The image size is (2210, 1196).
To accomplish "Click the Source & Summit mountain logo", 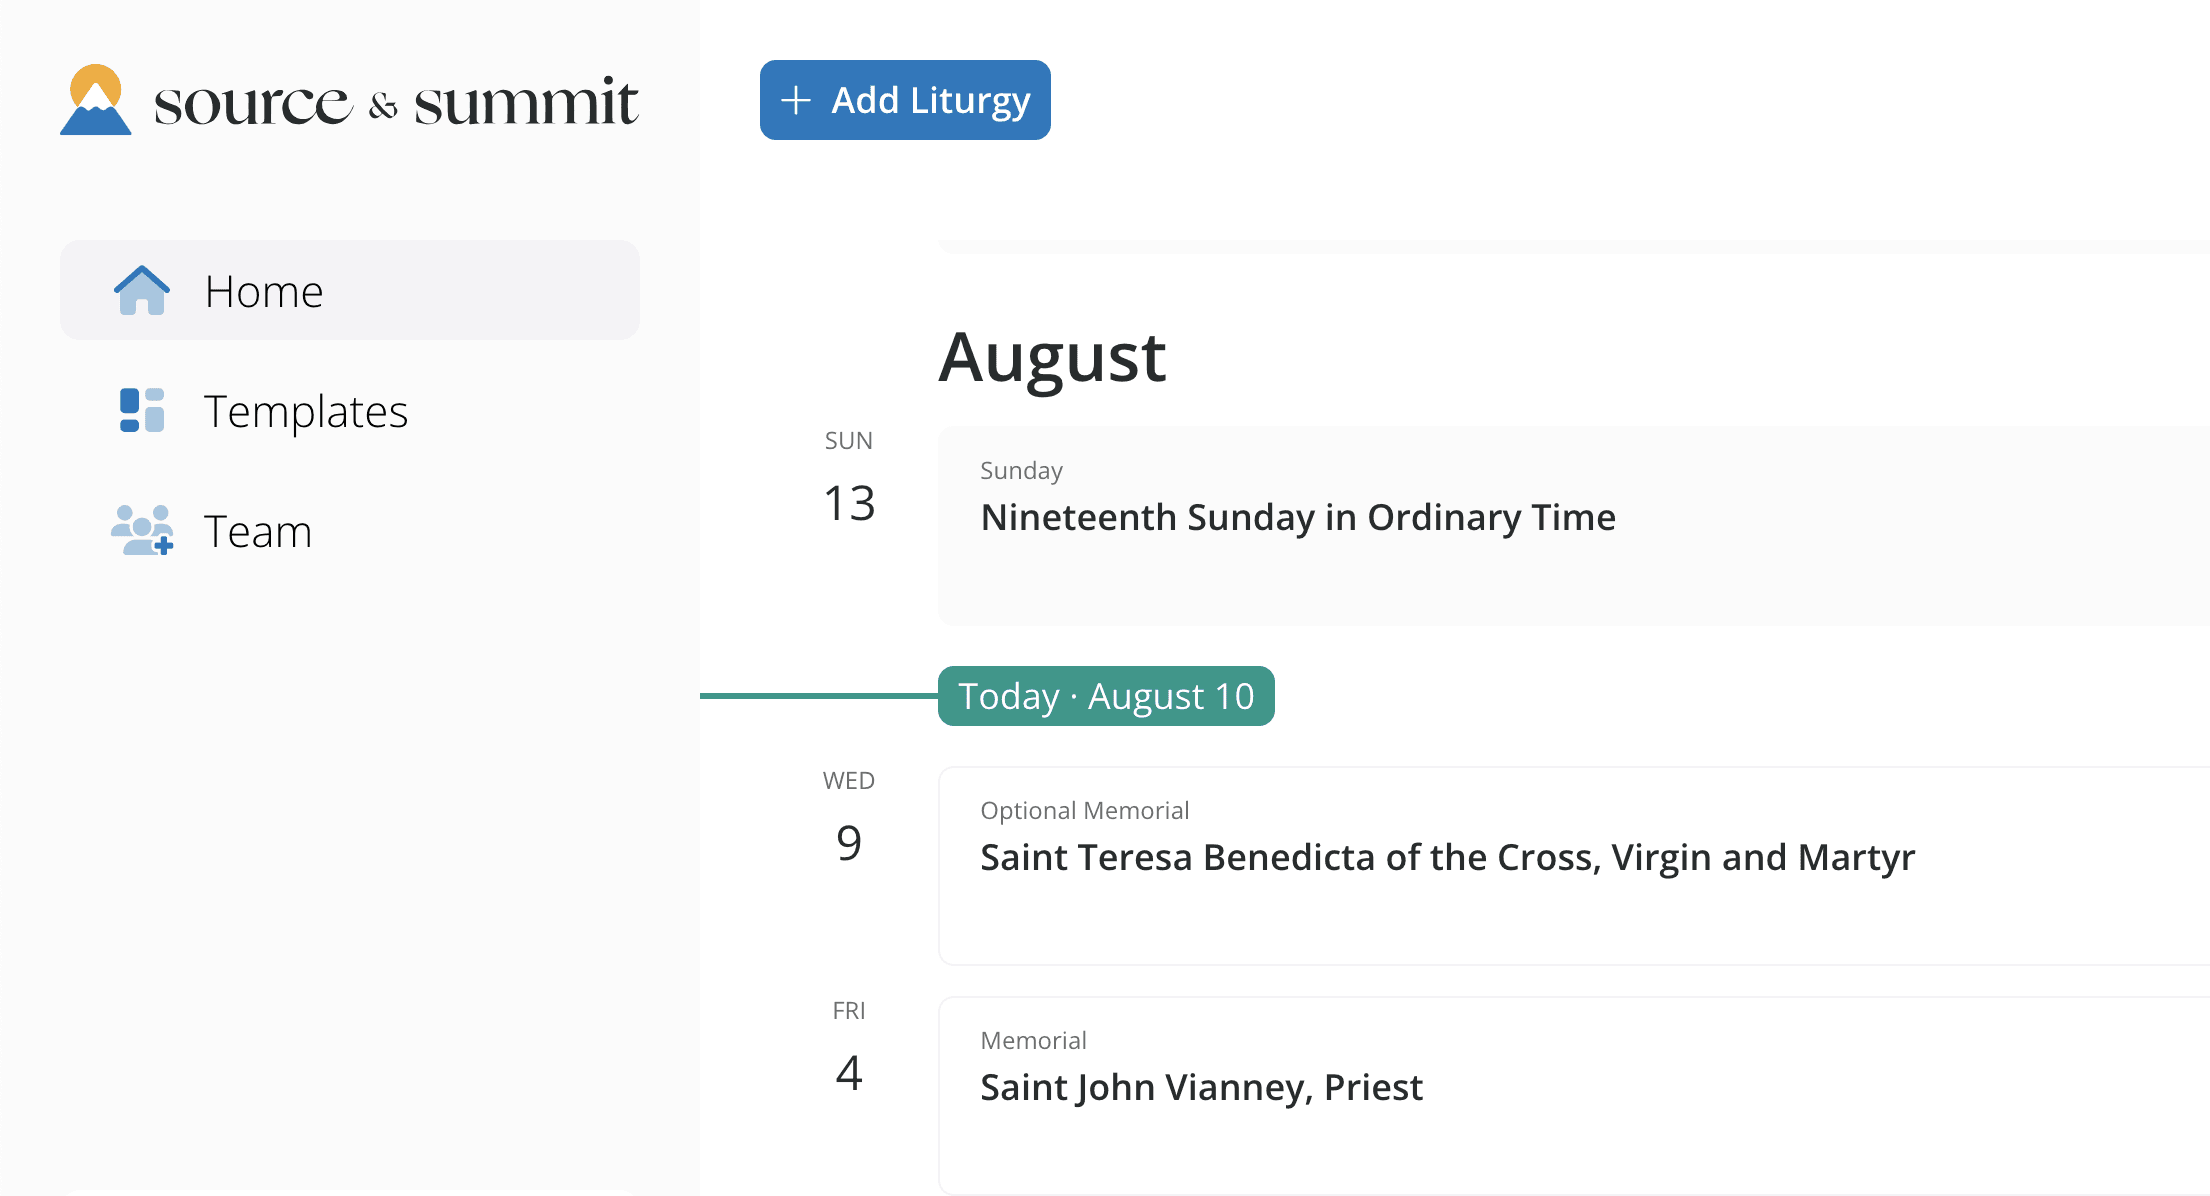I will pyautogui.click(x=96, y=100).
